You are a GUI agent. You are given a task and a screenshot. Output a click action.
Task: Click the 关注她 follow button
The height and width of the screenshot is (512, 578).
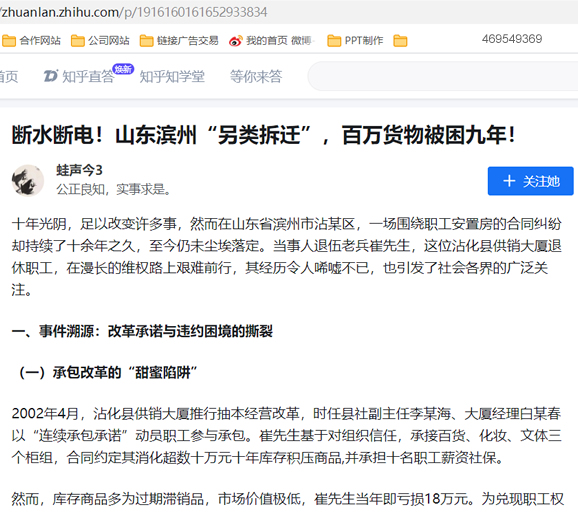point(530,181)
